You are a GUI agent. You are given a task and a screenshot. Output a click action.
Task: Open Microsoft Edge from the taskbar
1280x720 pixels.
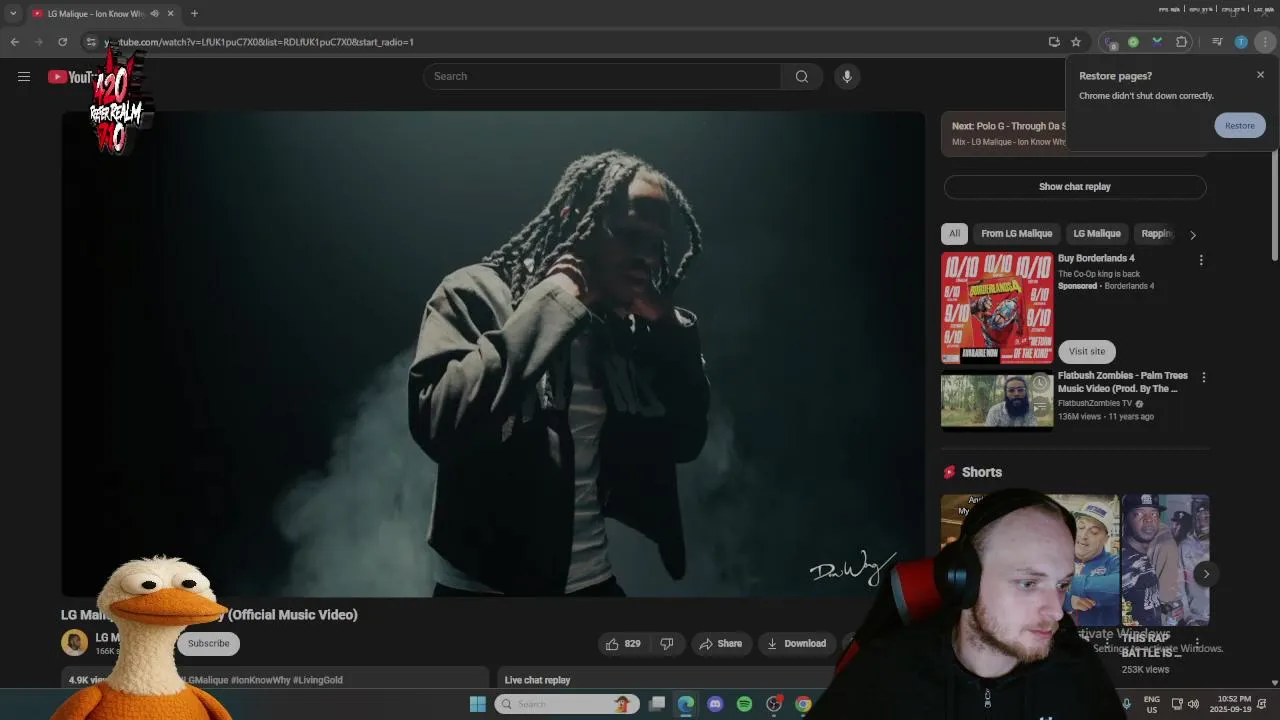click(686, 704)
